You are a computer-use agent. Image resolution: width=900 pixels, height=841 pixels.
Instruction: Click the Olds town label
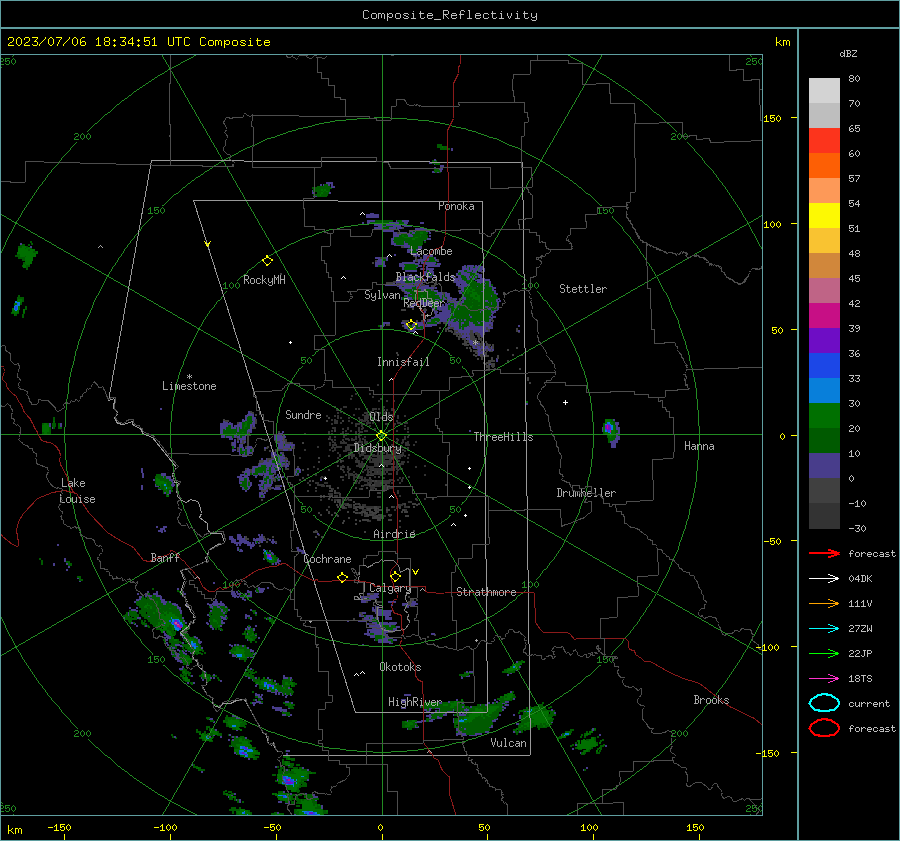pyautogui.click(x=381, y=417)
